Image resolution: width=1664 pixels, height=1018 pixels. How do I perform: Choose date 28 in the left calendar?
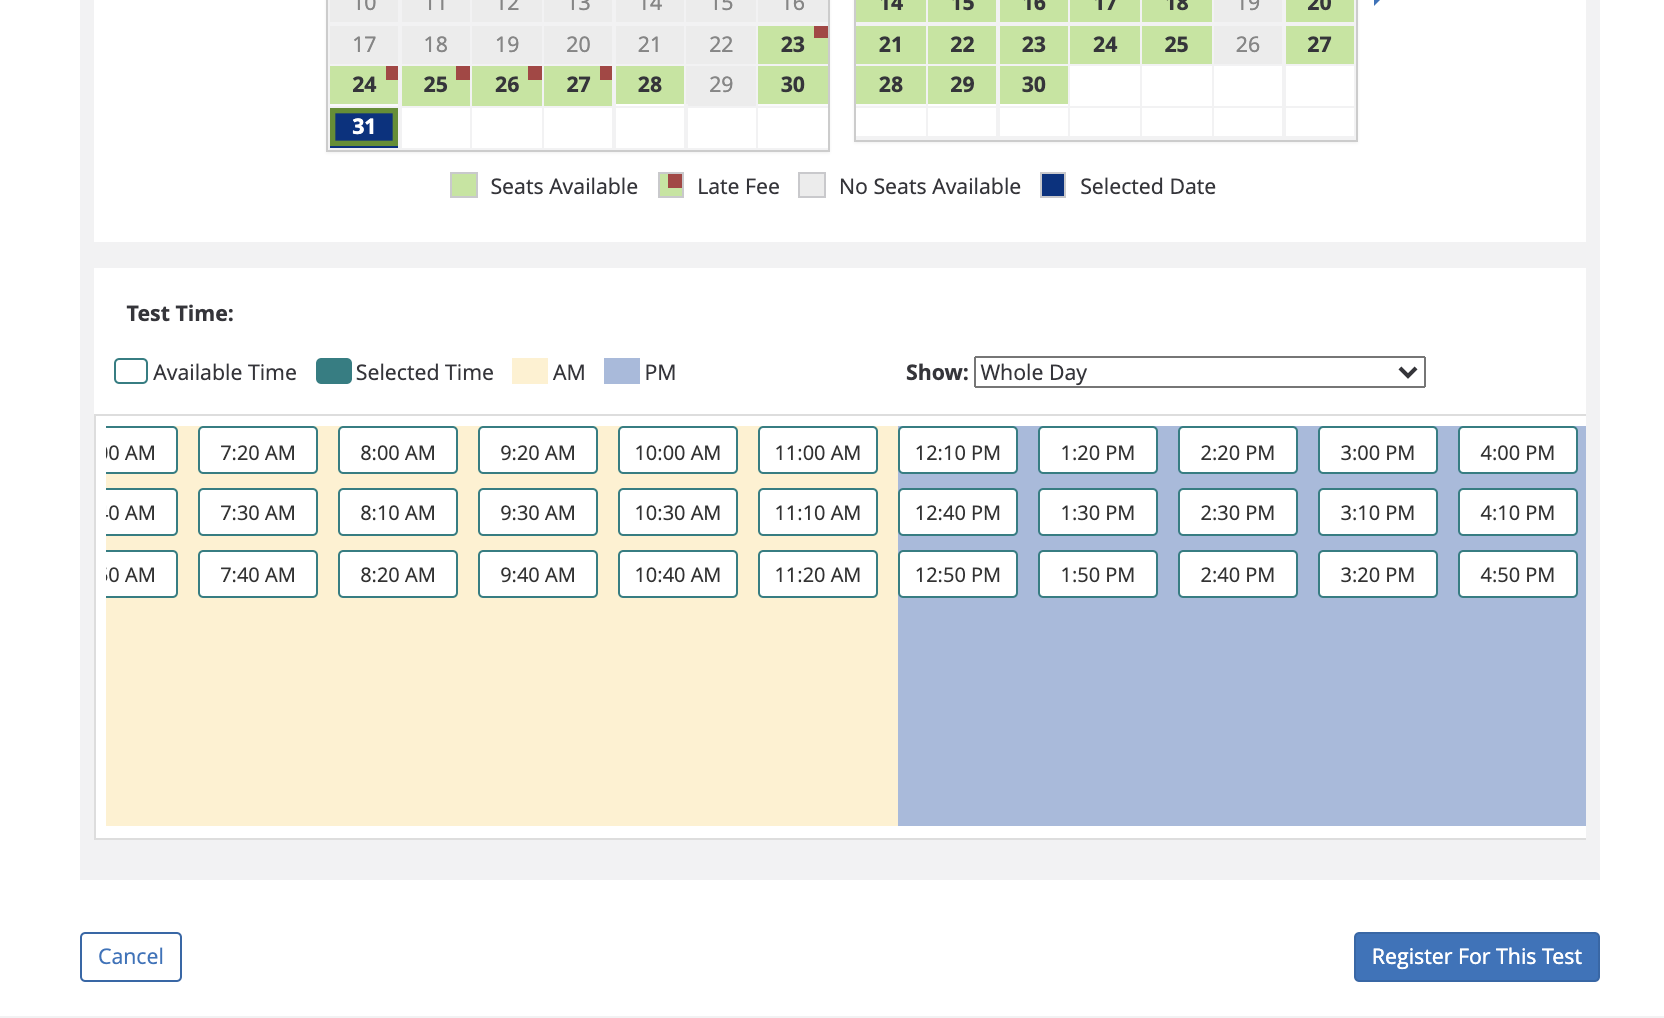tap(649, 85)
